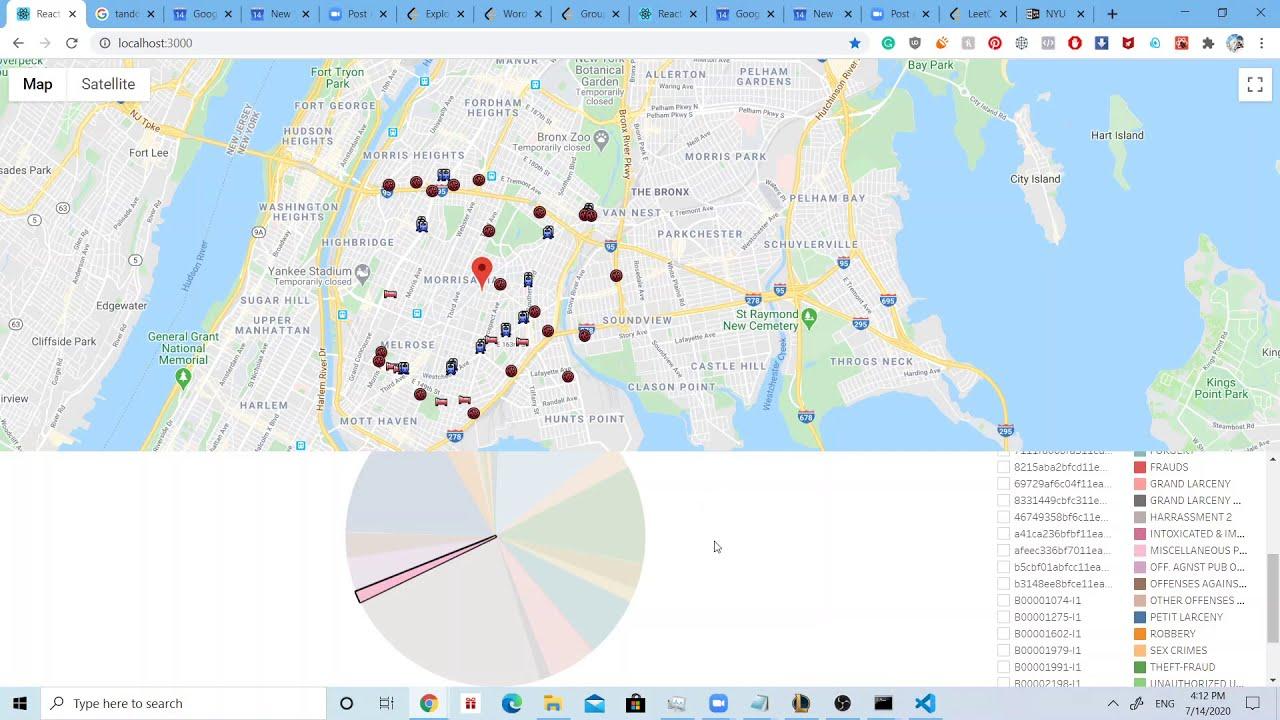Enable the checkbox for 8215aba2bfcd11e entry
The width and height of the screenshot is (1280, 720).
pos(1004,466)
